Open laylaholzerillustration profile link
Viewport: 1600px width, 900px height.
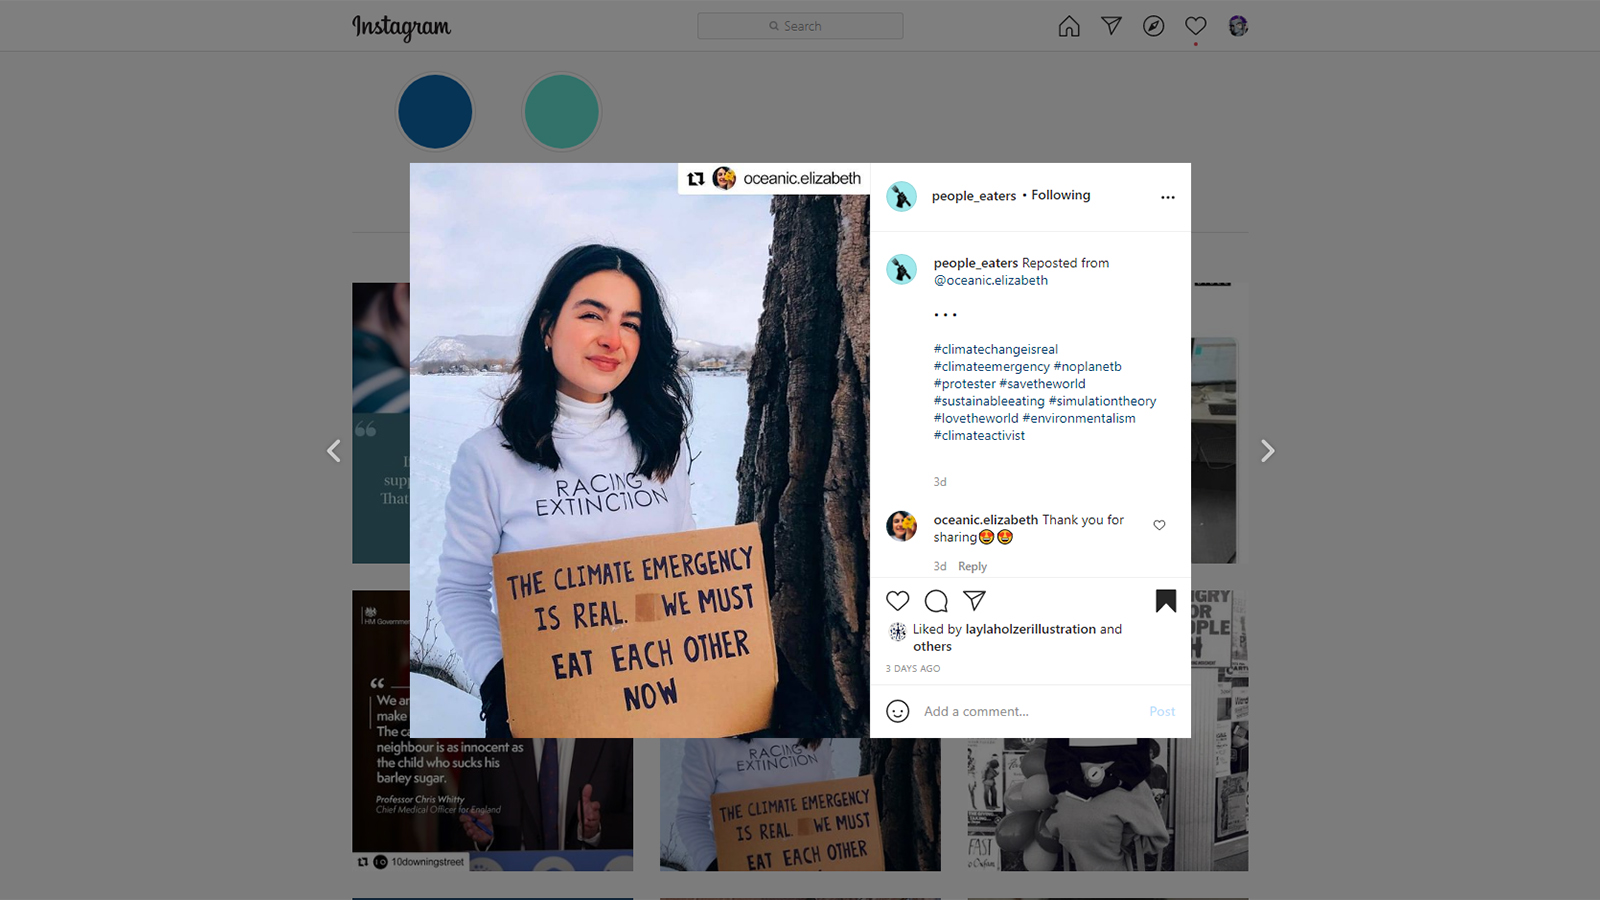1030,629
